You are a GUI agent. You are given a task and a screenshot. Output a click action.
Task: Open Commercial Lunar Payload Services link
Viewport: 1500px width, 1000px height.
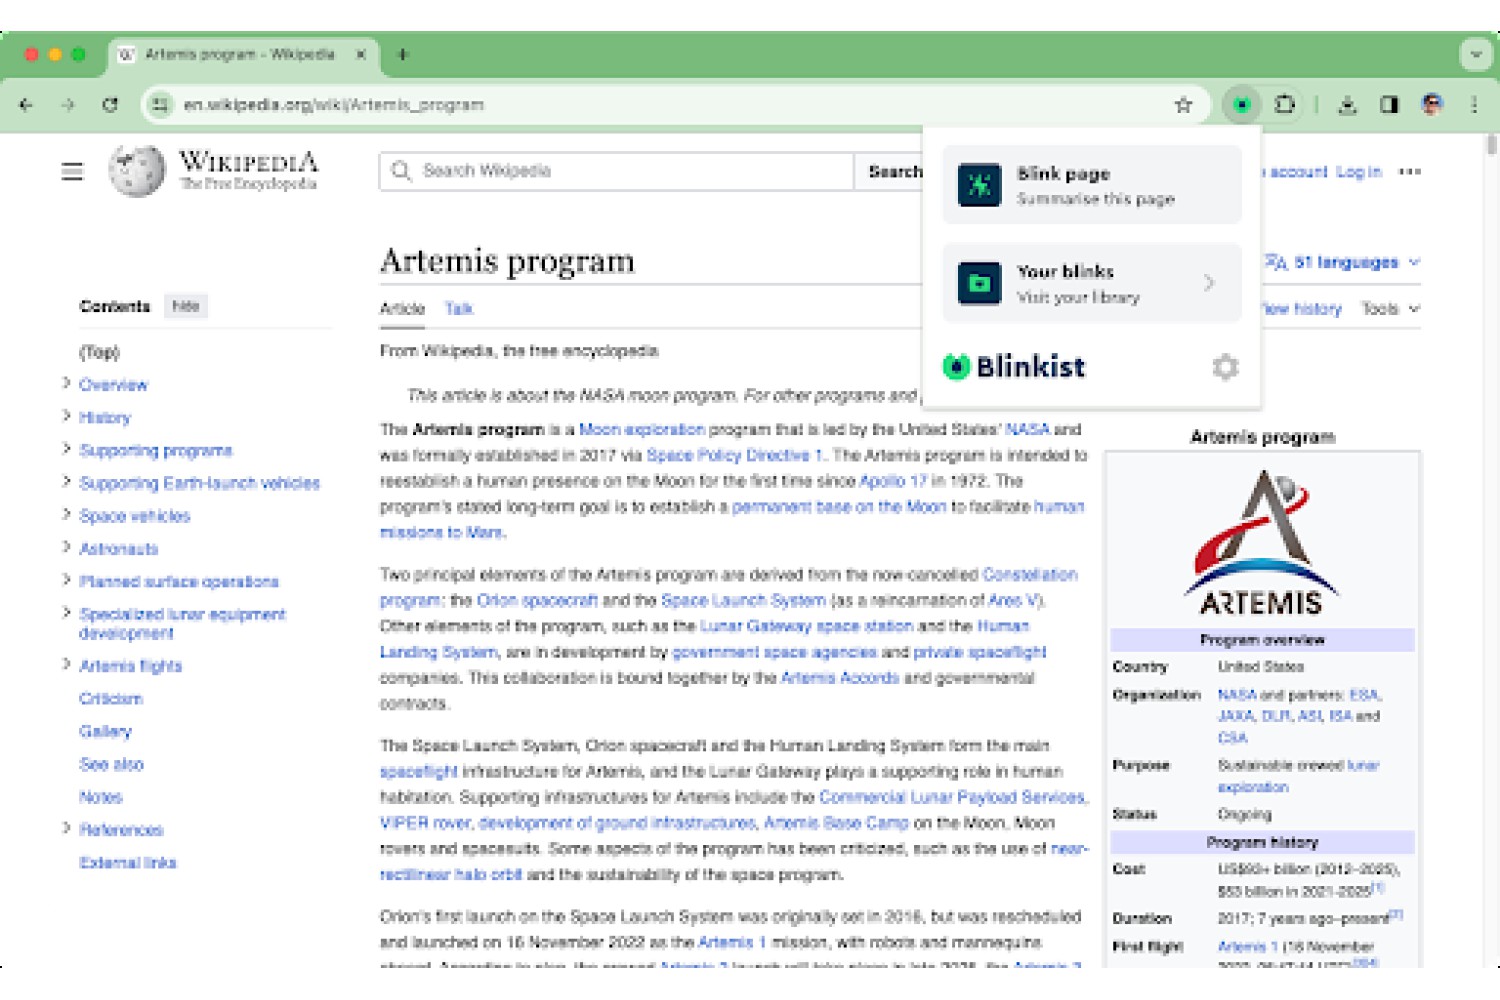[952, 798]
